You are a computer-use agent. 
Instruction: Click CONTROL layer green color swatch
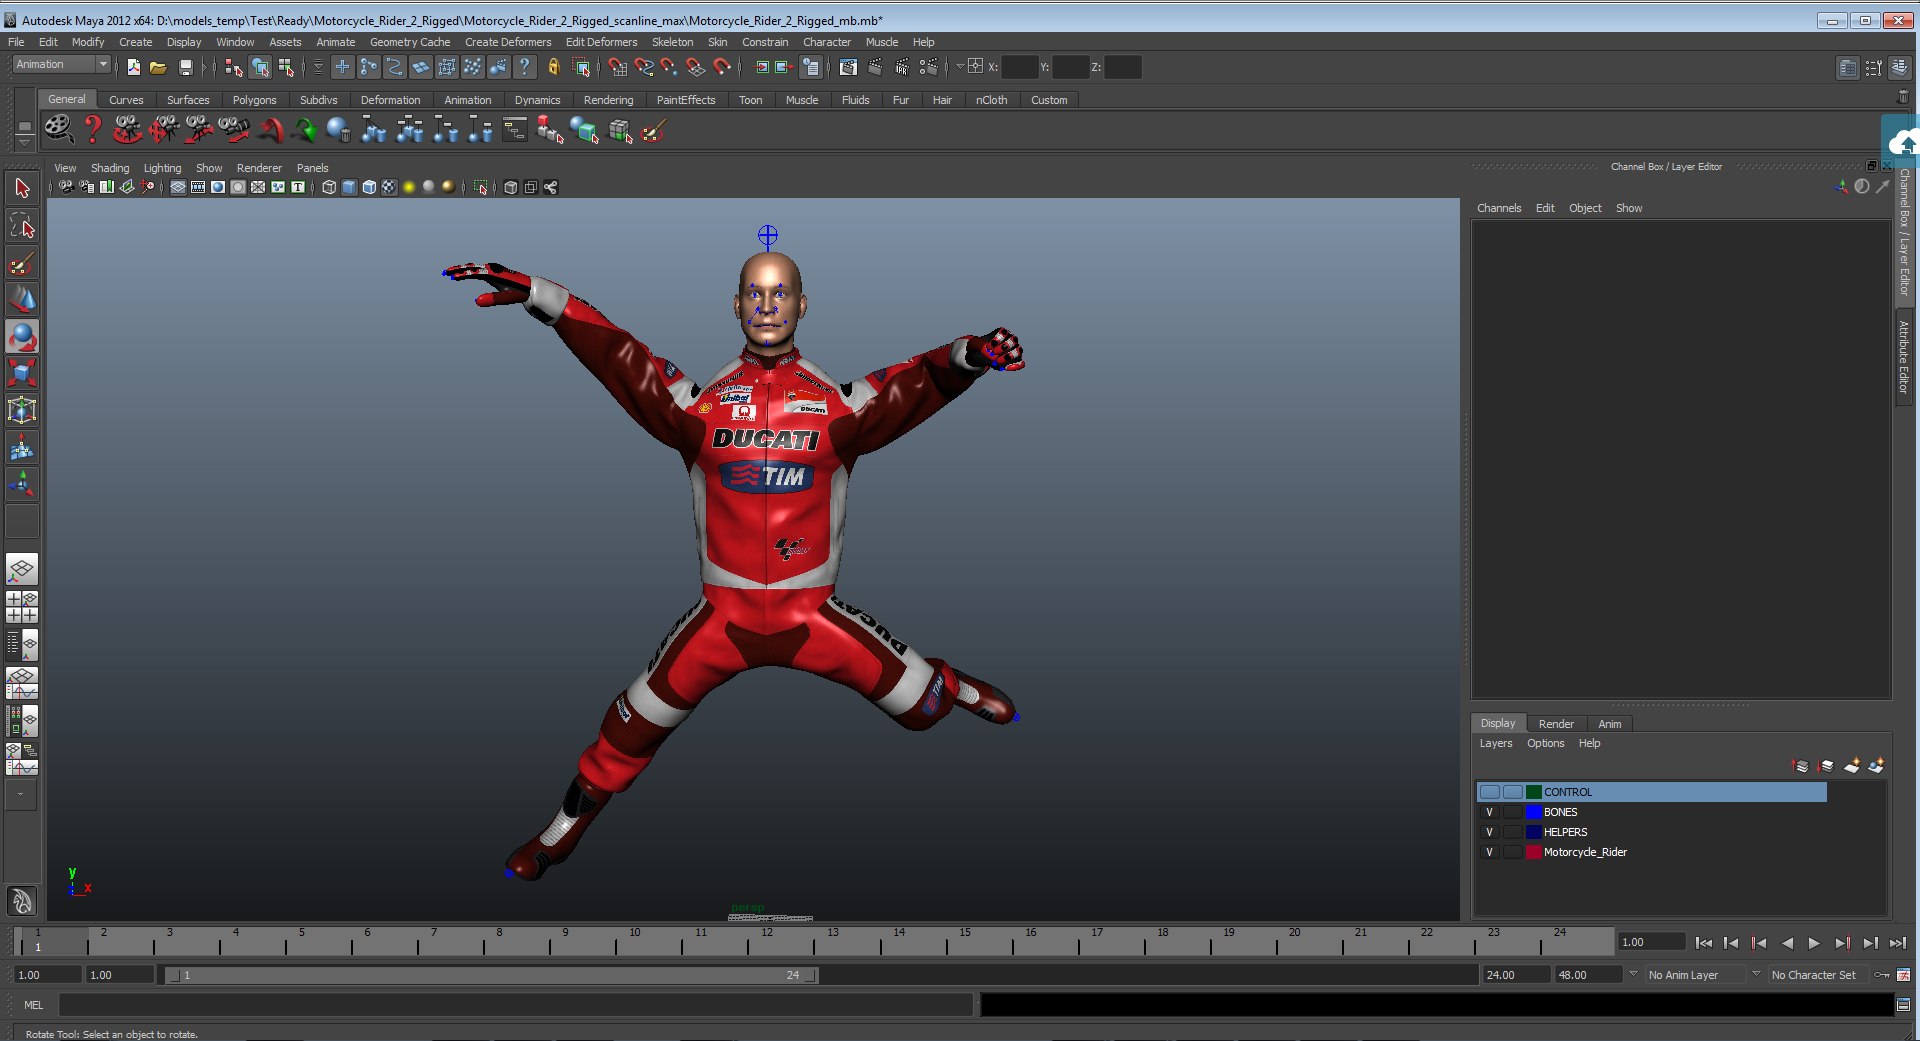tap(1533, 792)
